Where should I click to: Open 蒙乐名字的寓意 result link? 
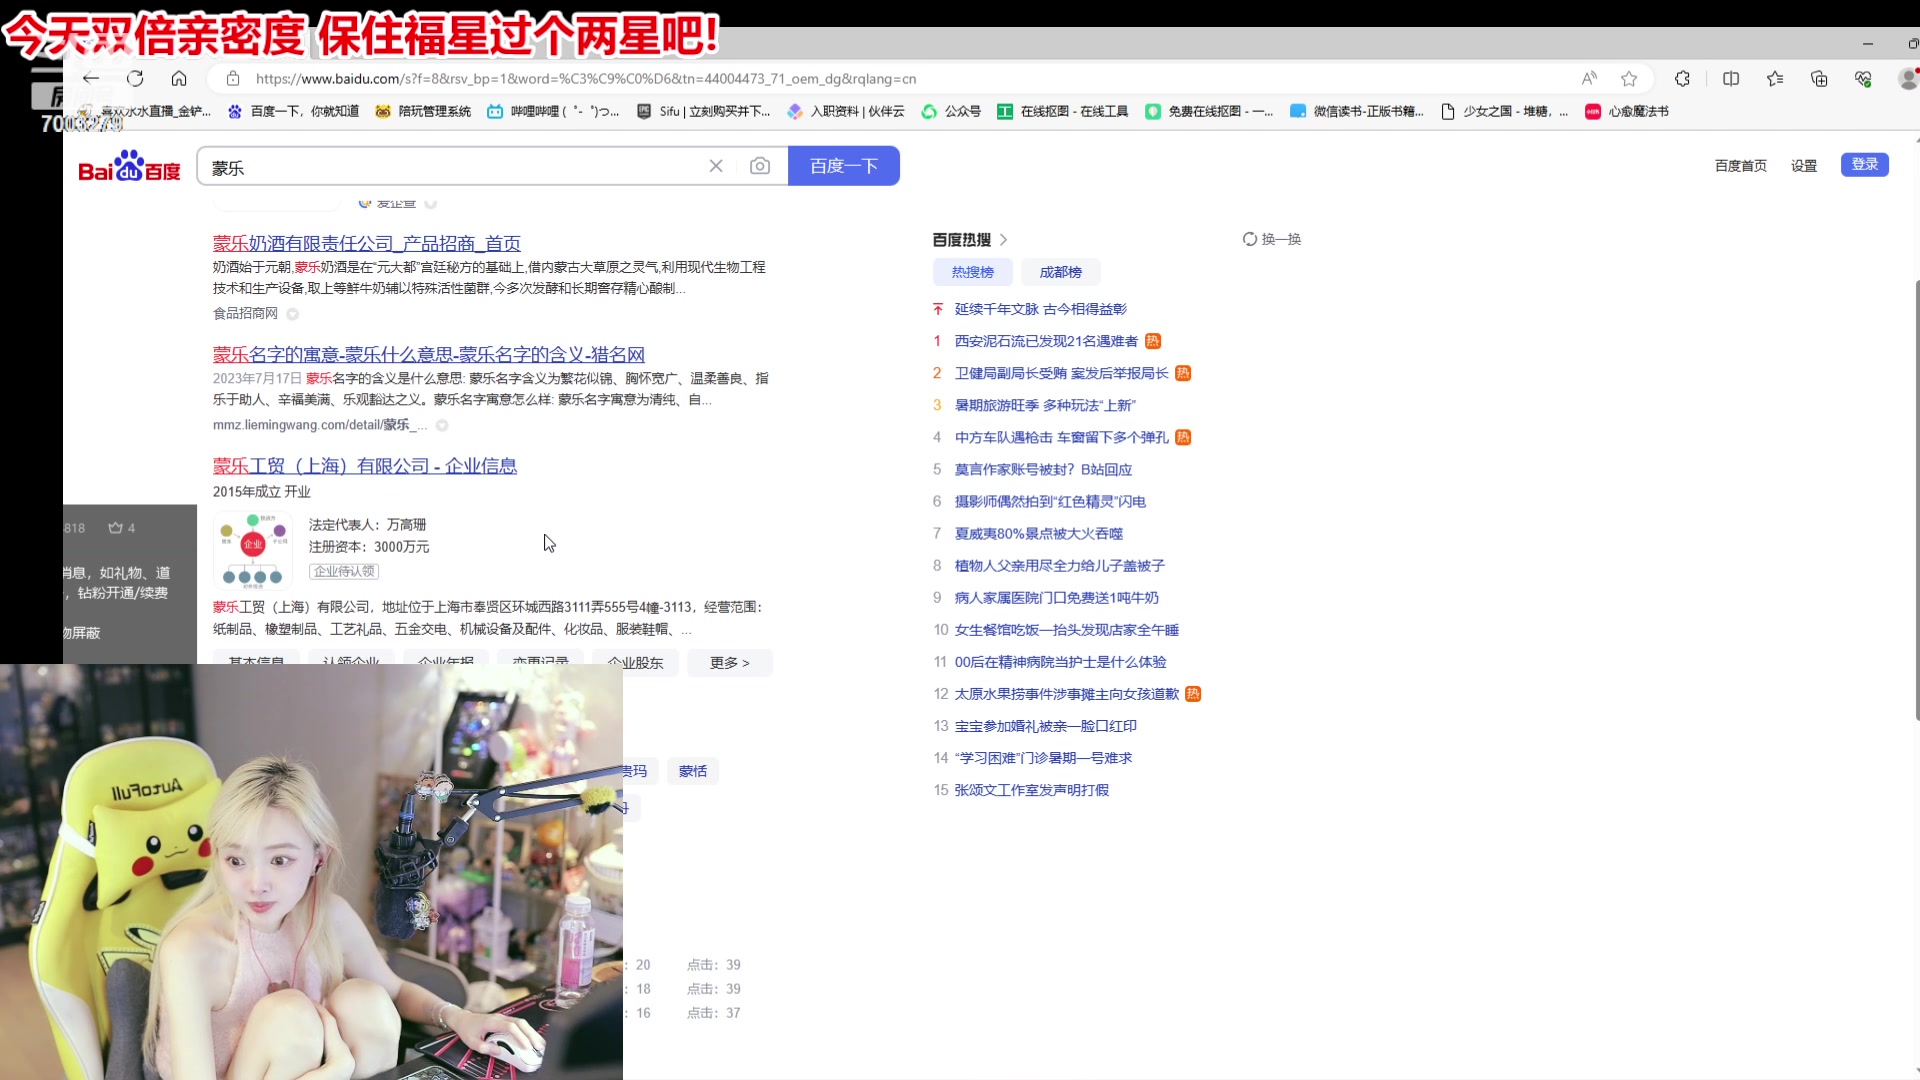click(x=428, y=354)
